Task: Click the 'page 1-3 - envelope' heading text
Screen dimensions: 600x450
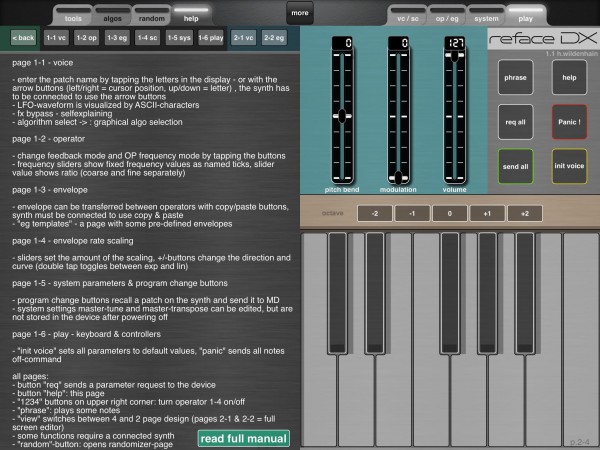Action: tap(50, 190)
